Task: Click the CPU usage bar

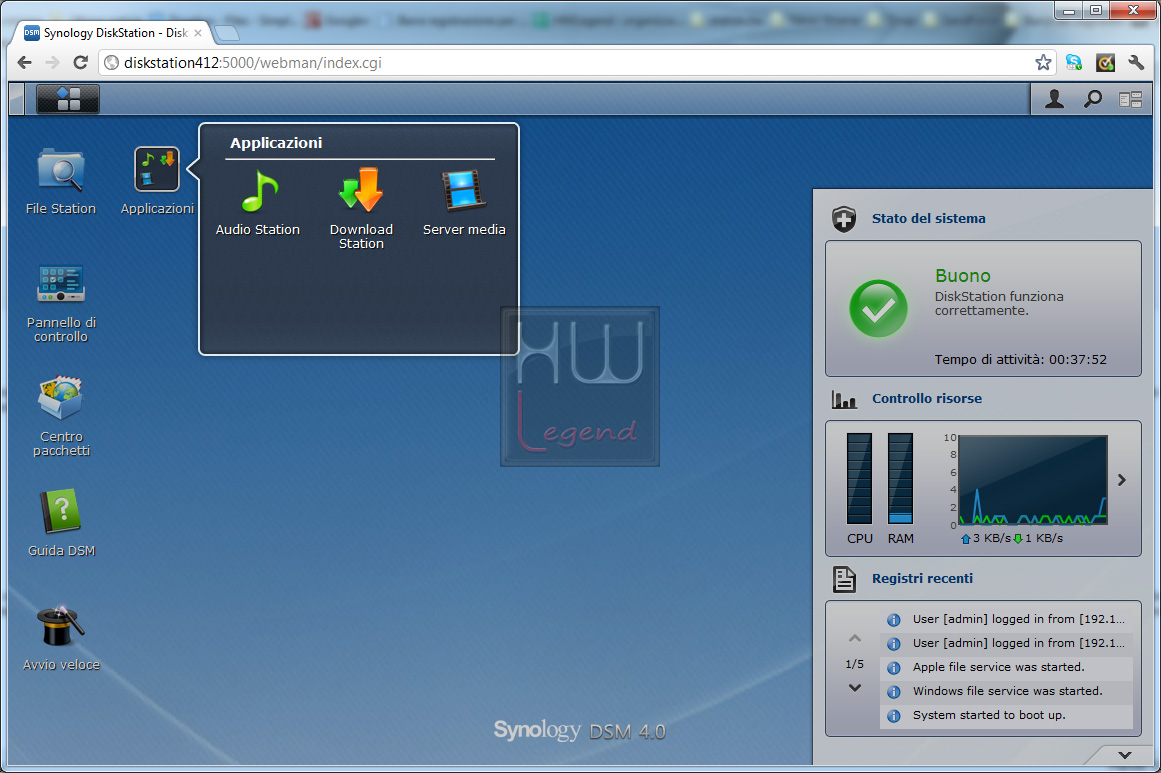Action: tap(860, 479)
